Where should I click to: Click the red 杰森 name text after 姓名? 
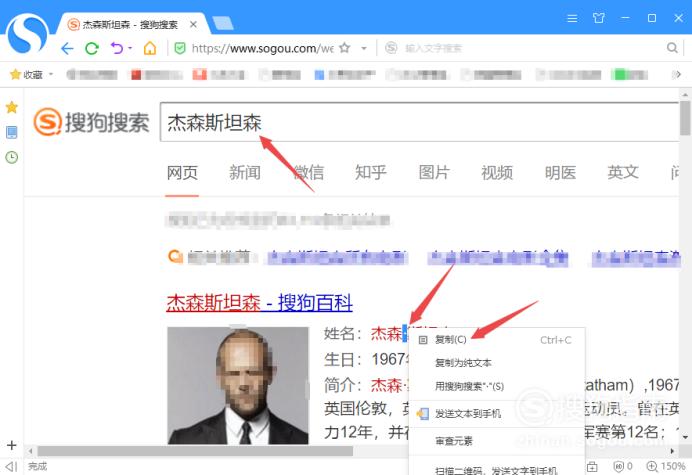pyautogui.click(x=386, y=334)
